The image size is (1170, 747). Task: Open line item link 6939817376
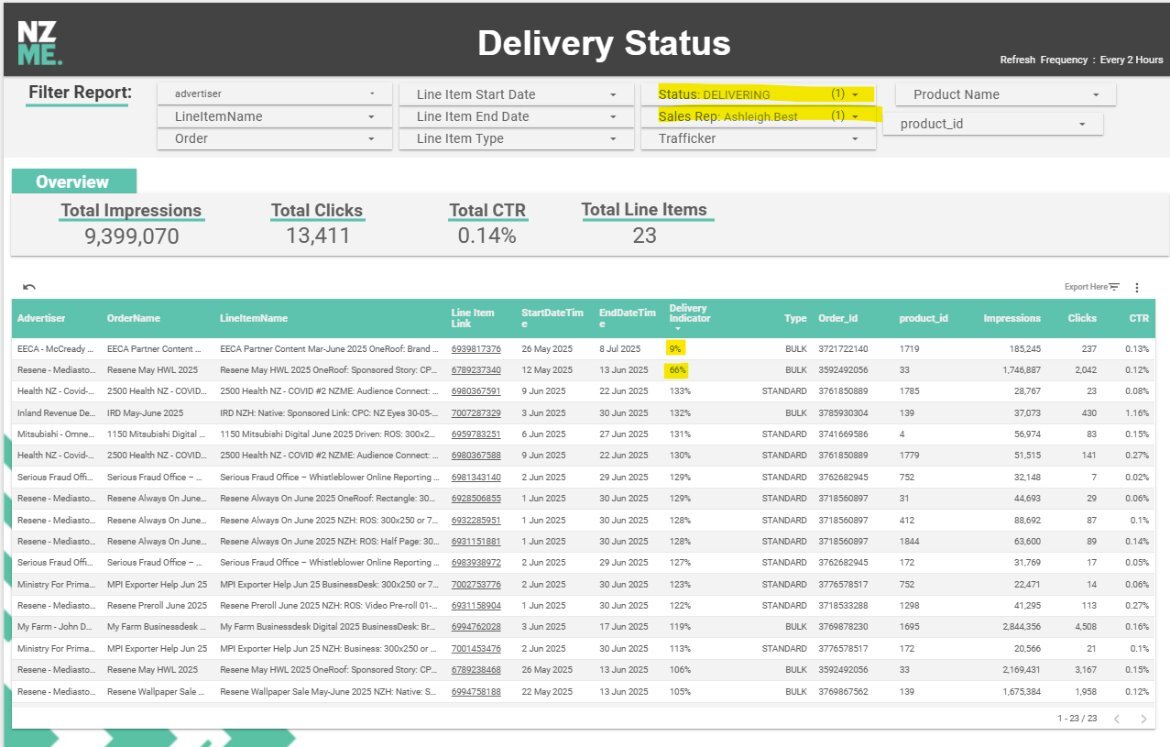pos(476,349)
